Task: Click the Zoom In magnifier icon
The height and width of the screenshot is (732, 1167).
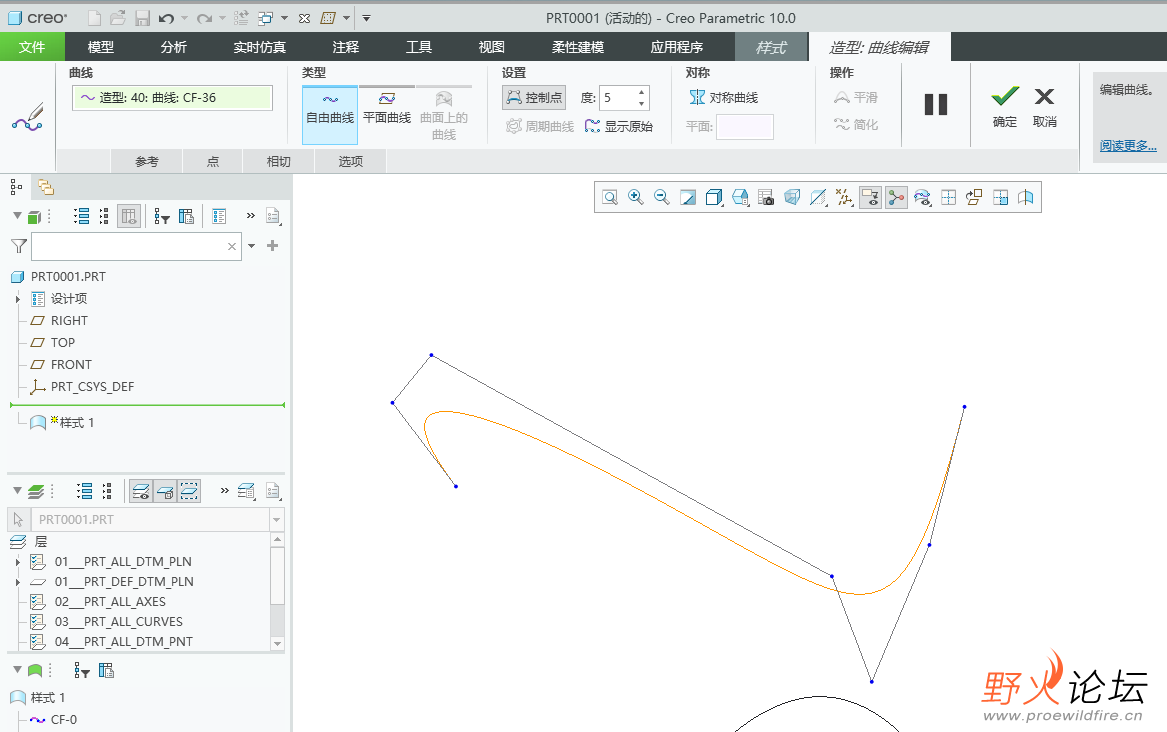Action: 636,197
